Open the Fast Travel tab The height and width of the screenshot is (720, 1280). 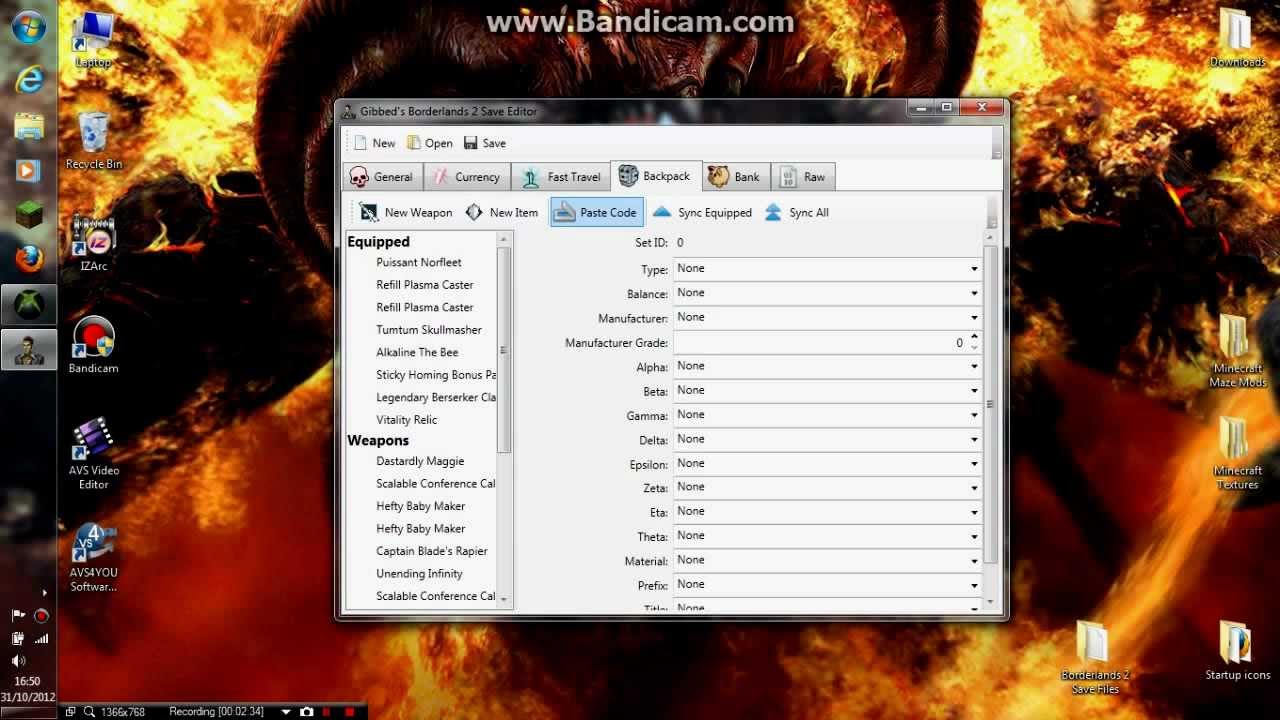pos(562,177)
